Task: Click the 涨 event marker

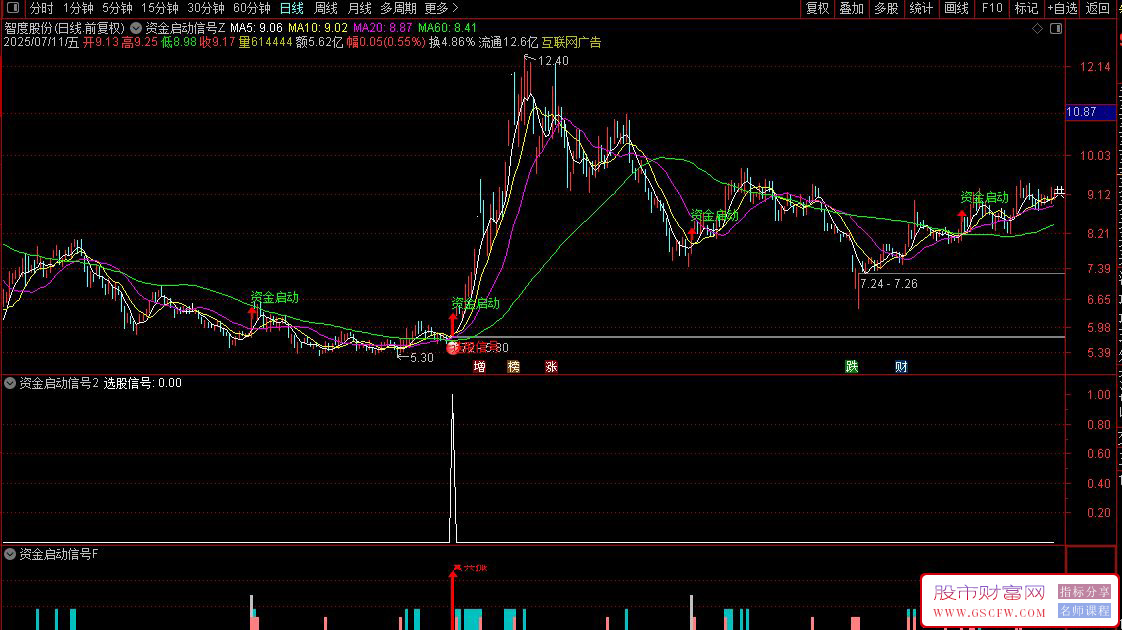Action: (551, 367)
